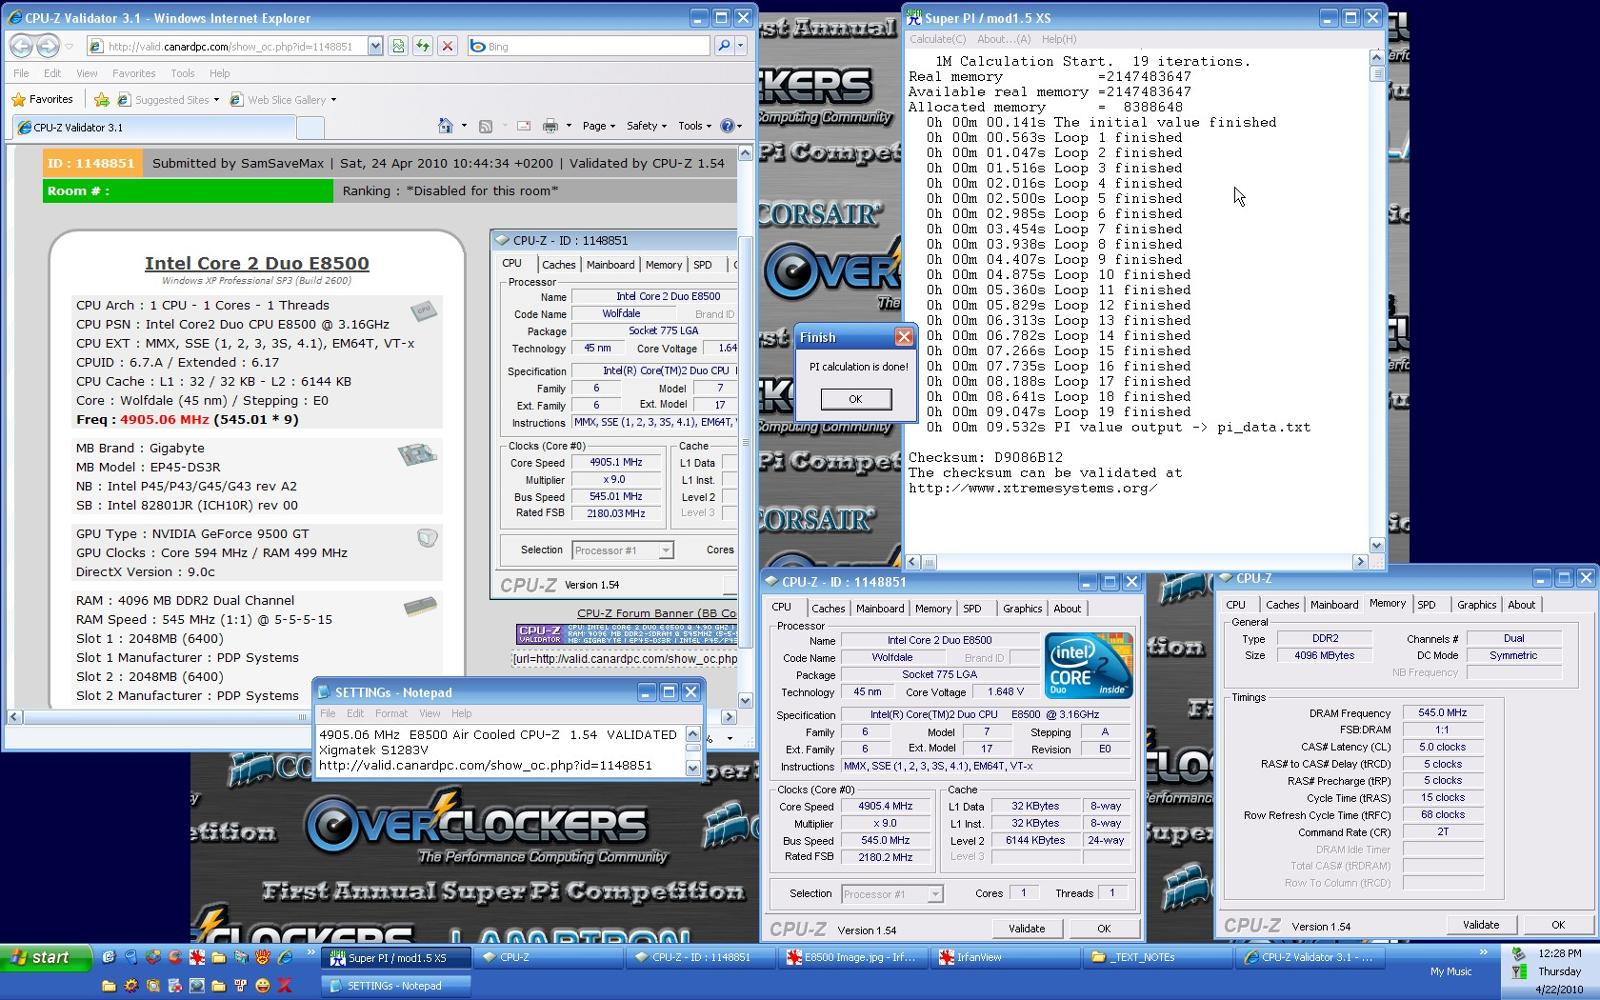The image size is (1600, 1000).
Task: Open the RSS feeds icon in IE
Action: tap(486, 126)
